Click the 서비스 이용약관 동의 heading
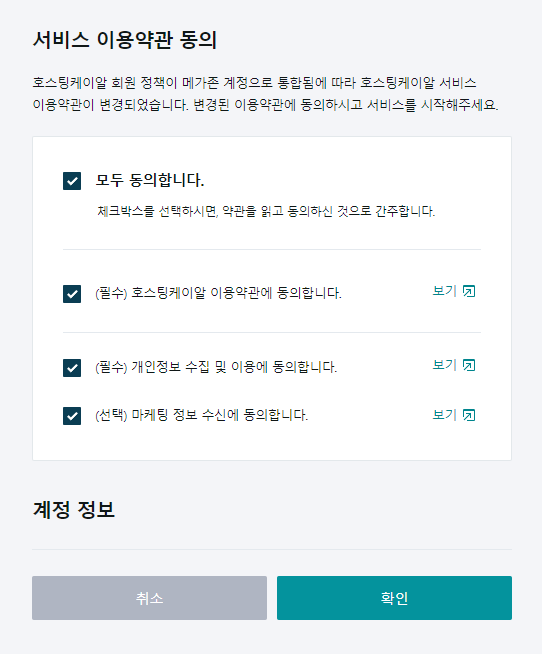The image size is (542, 654). (125, 40)
